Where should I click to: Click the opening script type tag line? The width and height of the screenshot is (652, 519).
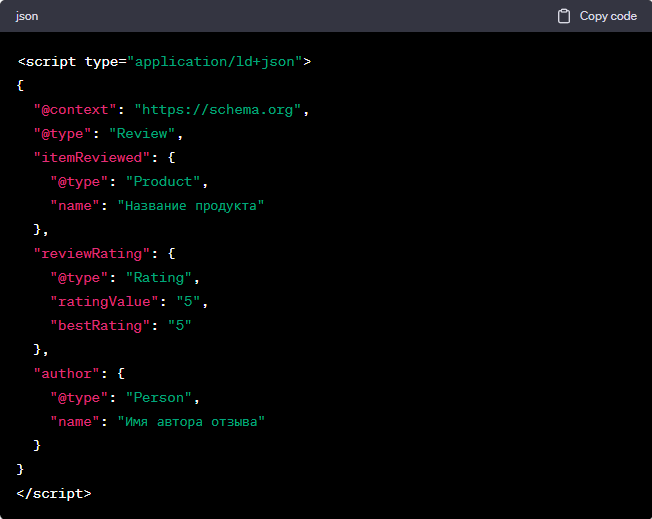pos(164,62)
